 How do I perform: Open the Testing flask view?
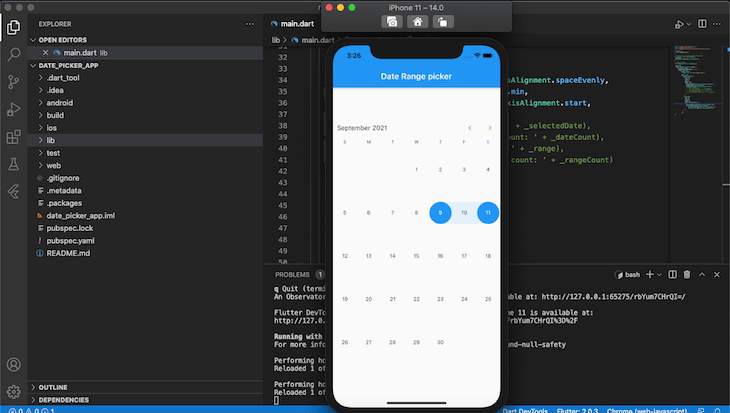click(14, 163)
